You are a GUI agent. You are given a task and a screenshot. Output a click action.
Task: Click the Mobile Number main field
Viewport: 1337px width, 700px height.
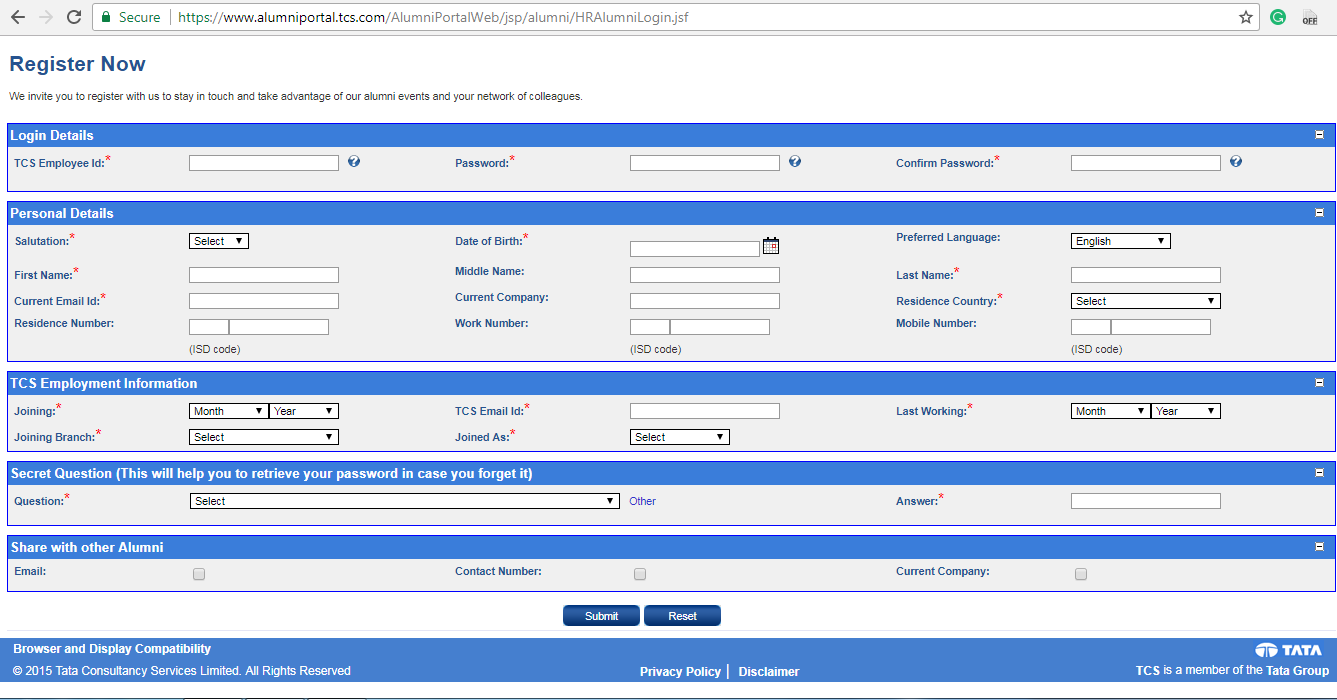pyautogui.click(x=1161, y=327)
